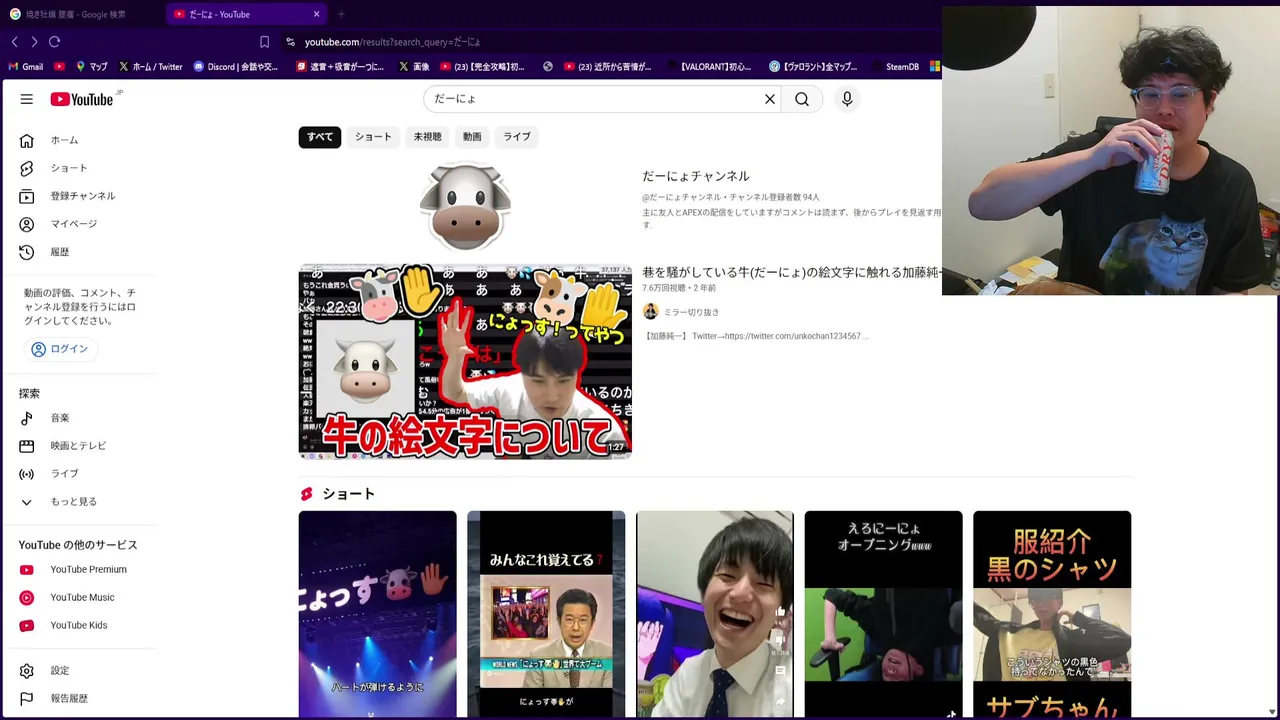Click the URL address bar
The height and width of the screenshot is (720, 1280).
[x=610, y=42]
